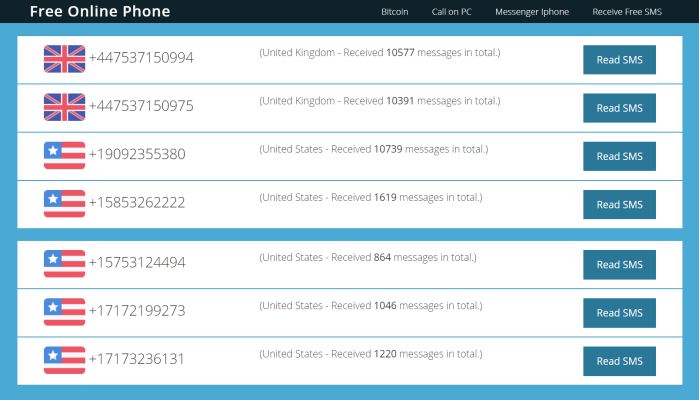Click text 'Received 1046 messages in total'
This screenshot has height=400, width=699.
404,305
